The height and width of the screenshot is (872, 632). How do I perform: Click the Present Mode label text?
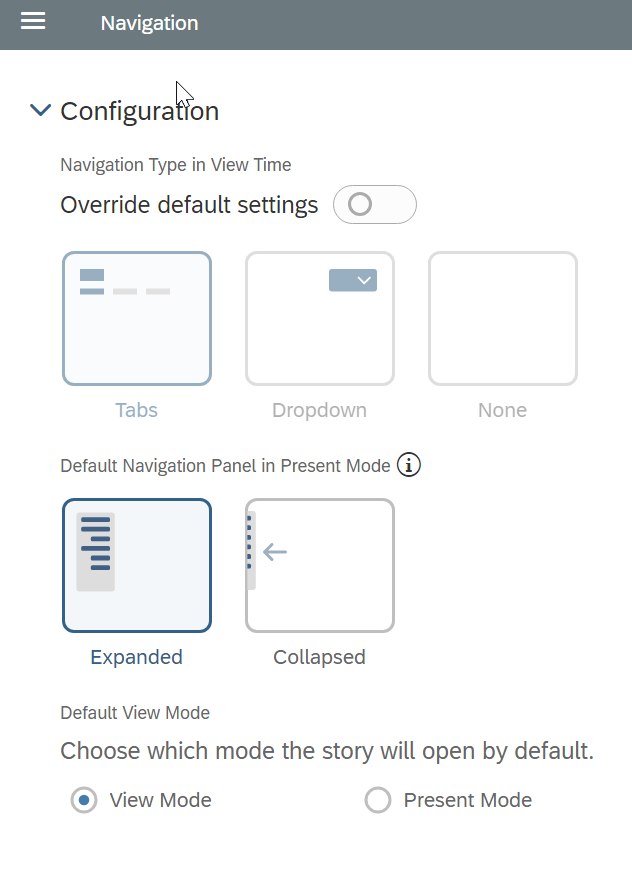pyautogui.click(x=467, y=800)
